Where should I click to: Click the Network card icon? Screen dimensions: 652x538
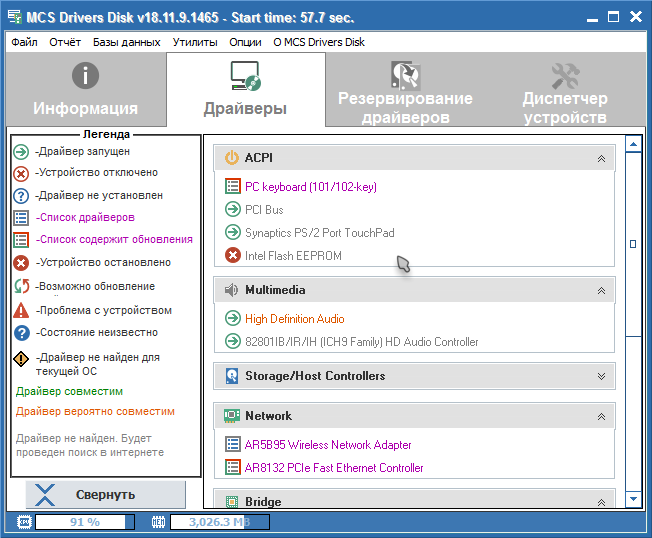232,416
